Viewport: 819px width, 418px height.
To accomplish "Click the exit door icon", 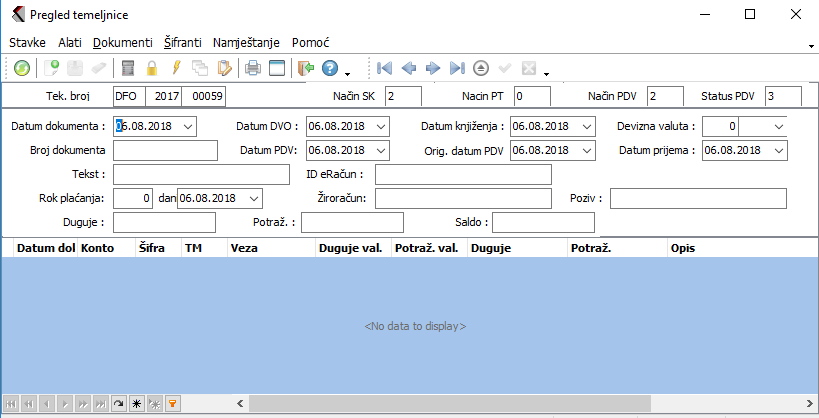I will (x=306, y=69).
